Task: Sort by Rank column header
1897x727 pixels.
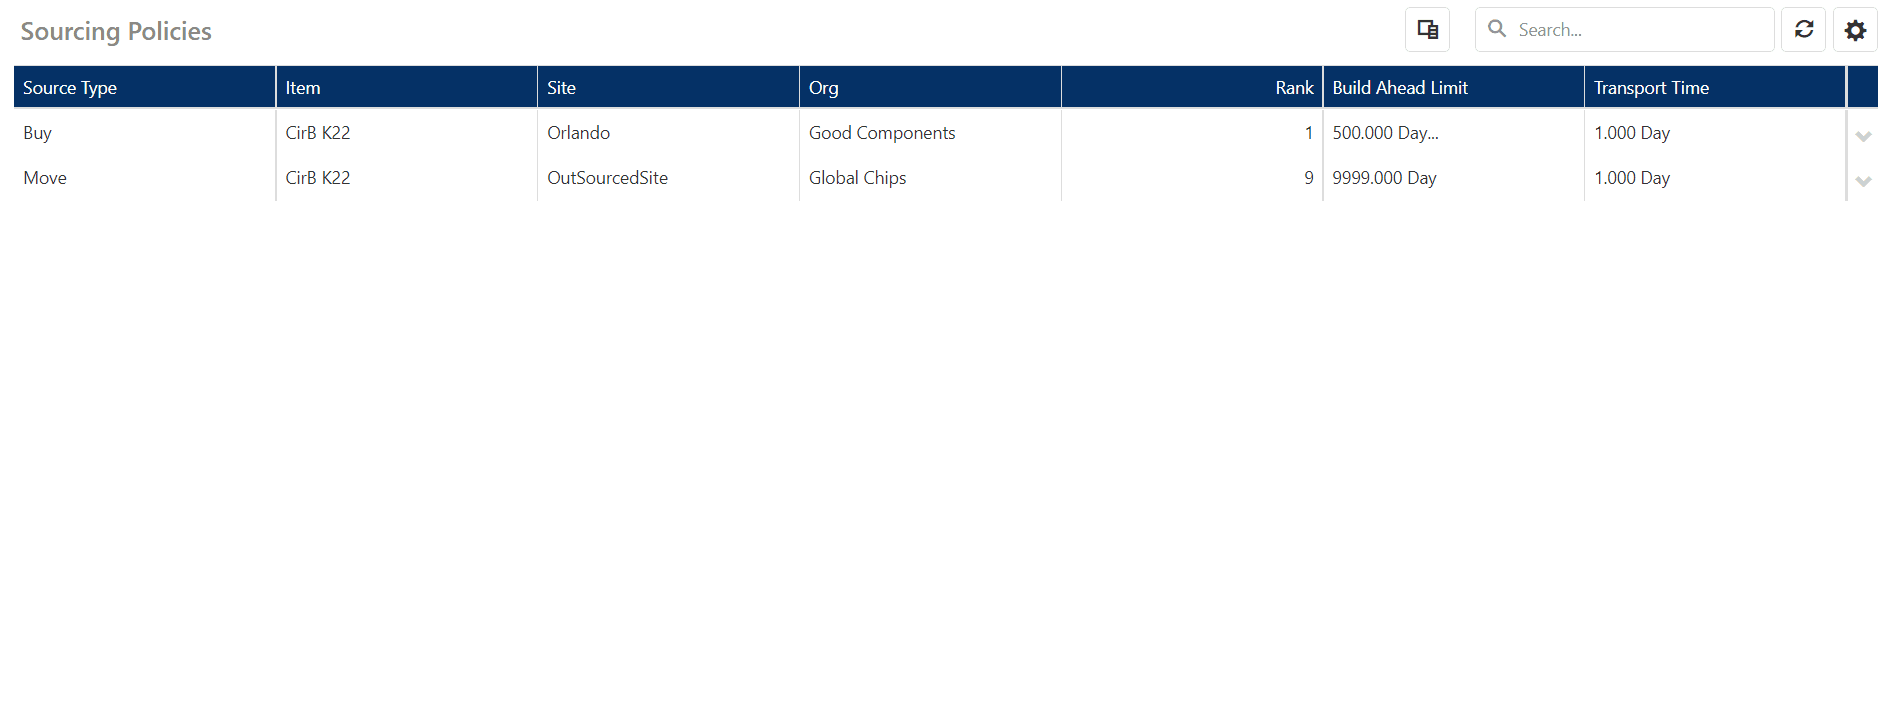Action: tap(1192, 88)
